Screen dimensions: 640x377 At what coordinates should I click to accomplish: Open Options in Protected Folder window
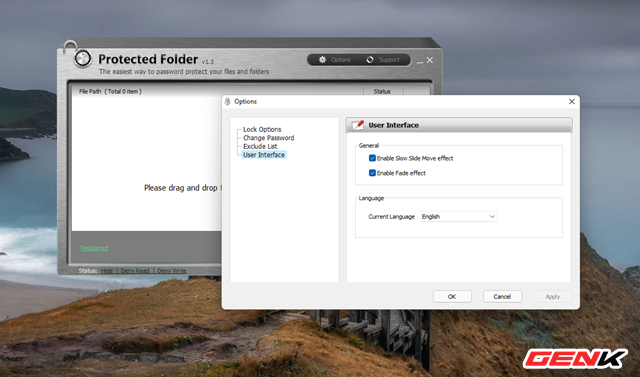[340, 60]
